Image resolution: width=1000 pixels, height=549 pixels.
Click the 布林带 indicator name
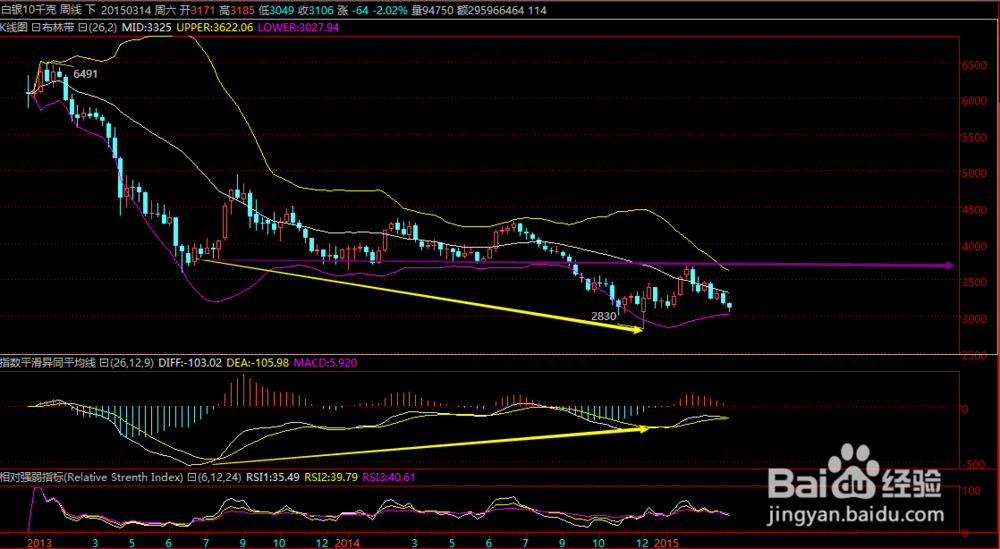pos(56,27)
